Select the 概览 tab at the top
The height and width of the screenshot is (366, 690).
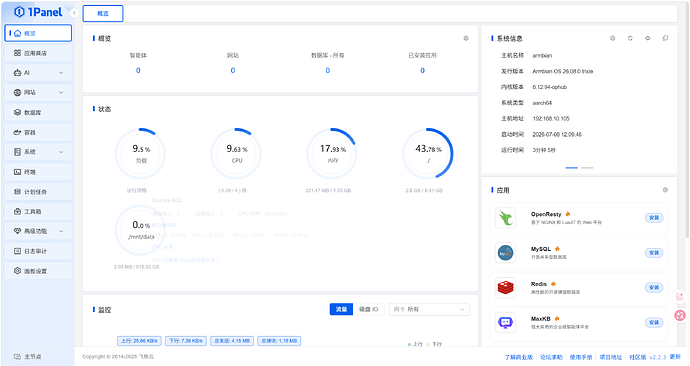(x=103, y=14)
